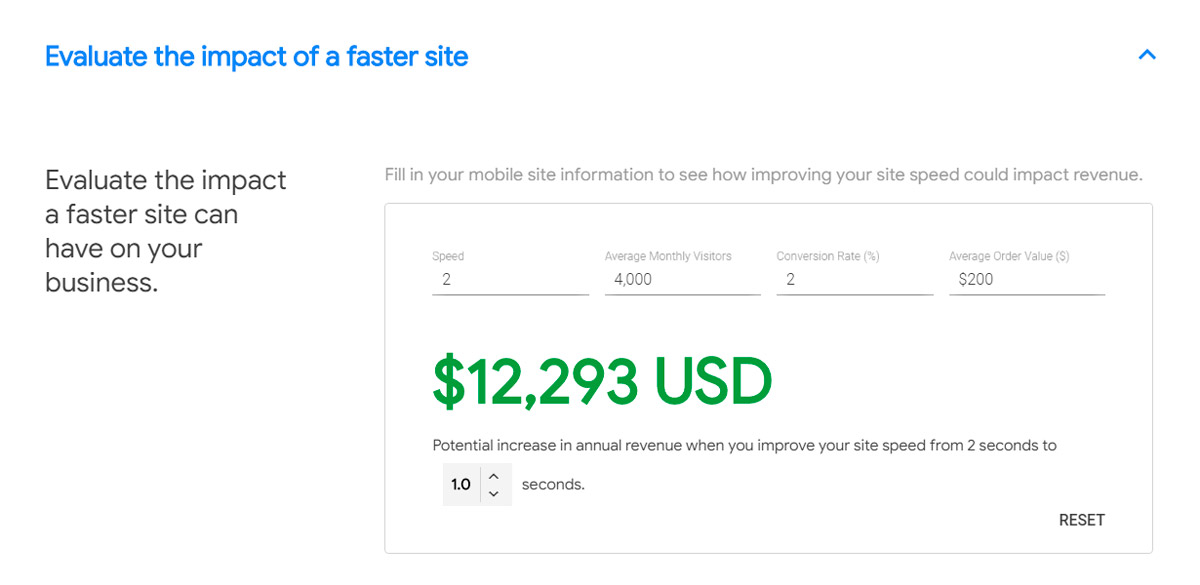Image resolution: width=1200 pixels, height=585 pixels.
Task: Click the Average Monthly Visitors field showing 4,000
Action: [x=681, y=279]
